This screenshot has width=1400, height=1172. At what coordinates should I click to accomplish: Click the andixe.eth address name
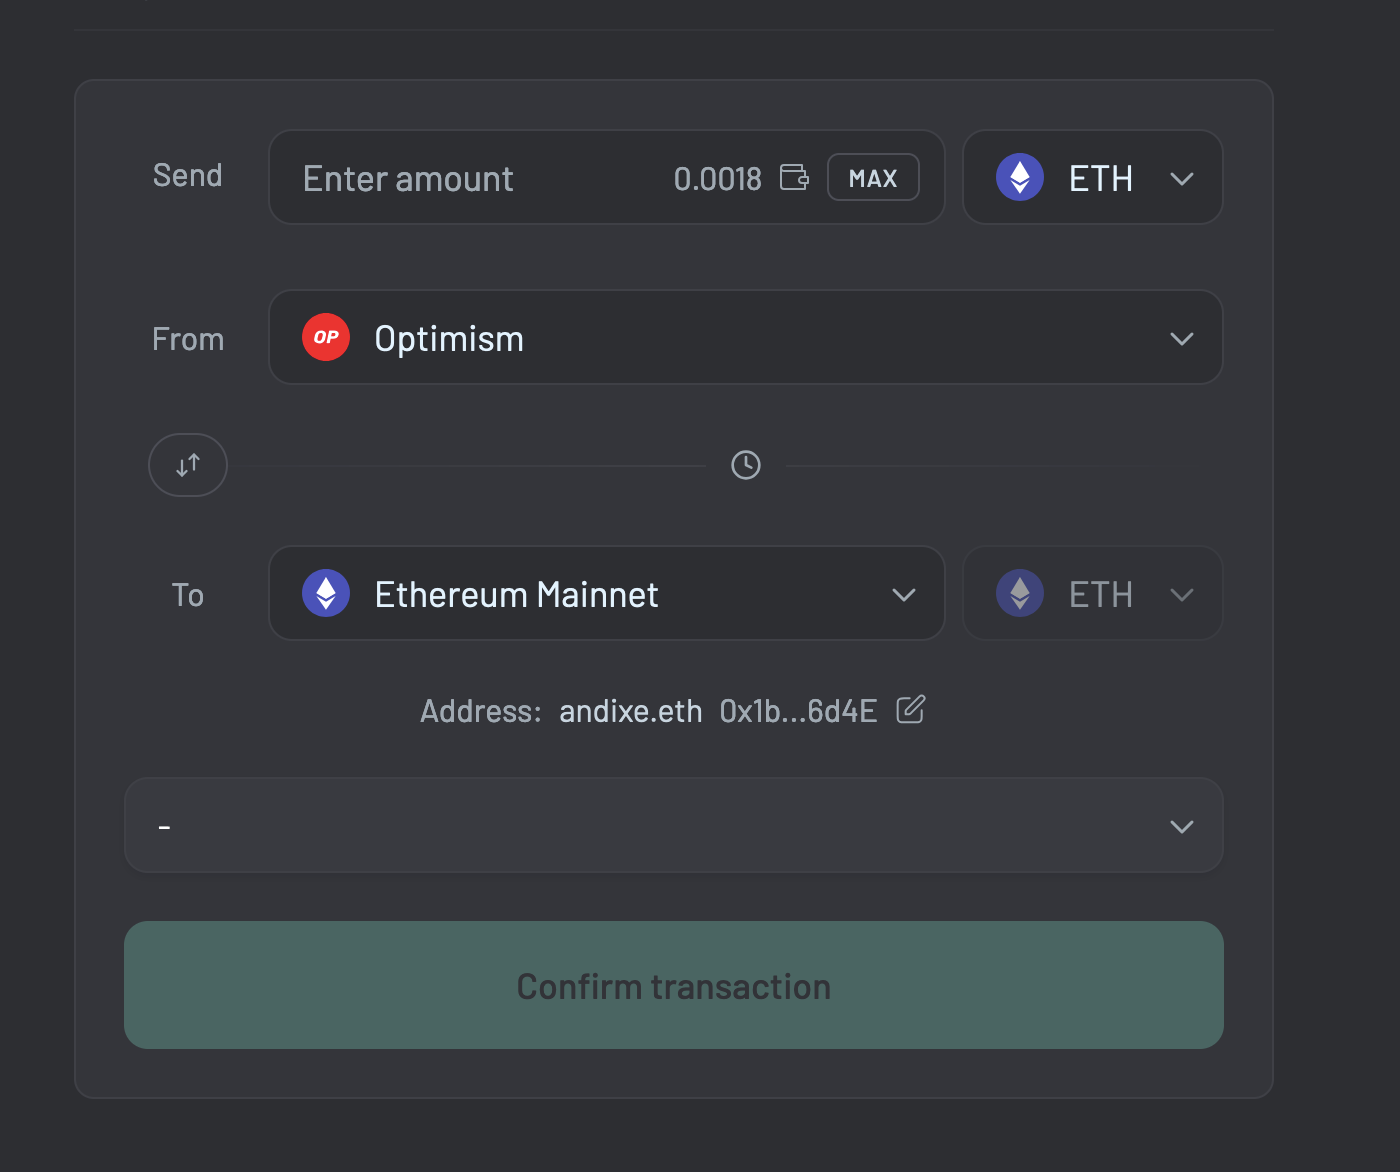pos(630,711)
